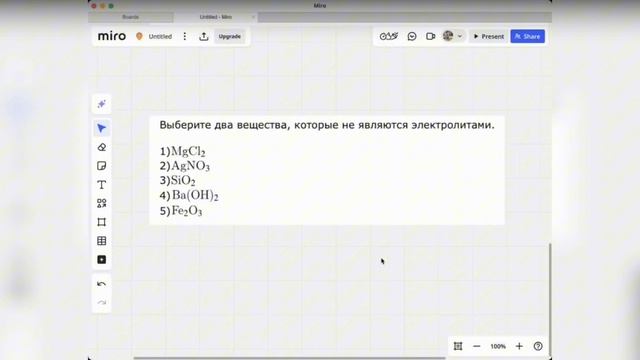Viewport: 640px width, 360px height.
Task: Open the timer and activities icons
Action: [389, 36]
